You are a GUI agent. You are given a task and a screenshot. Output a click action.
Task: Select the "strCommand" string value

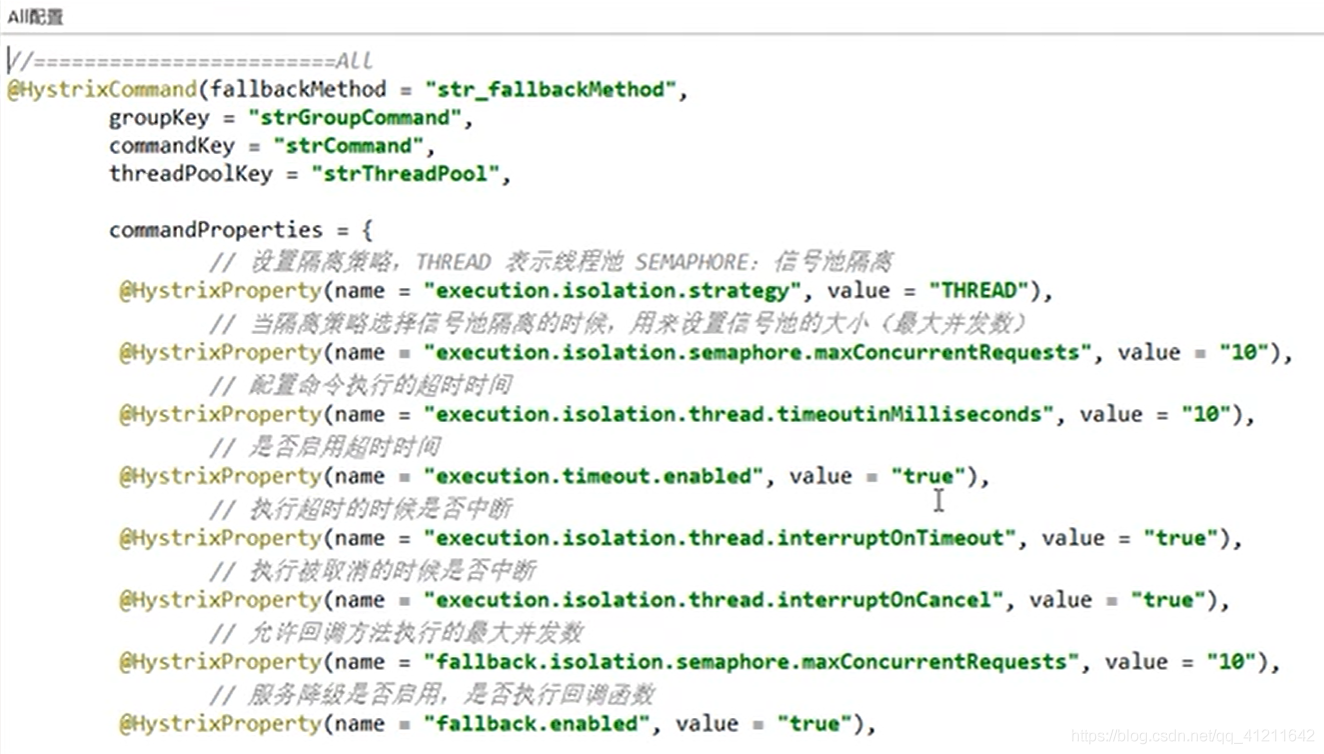pos(348,146)
